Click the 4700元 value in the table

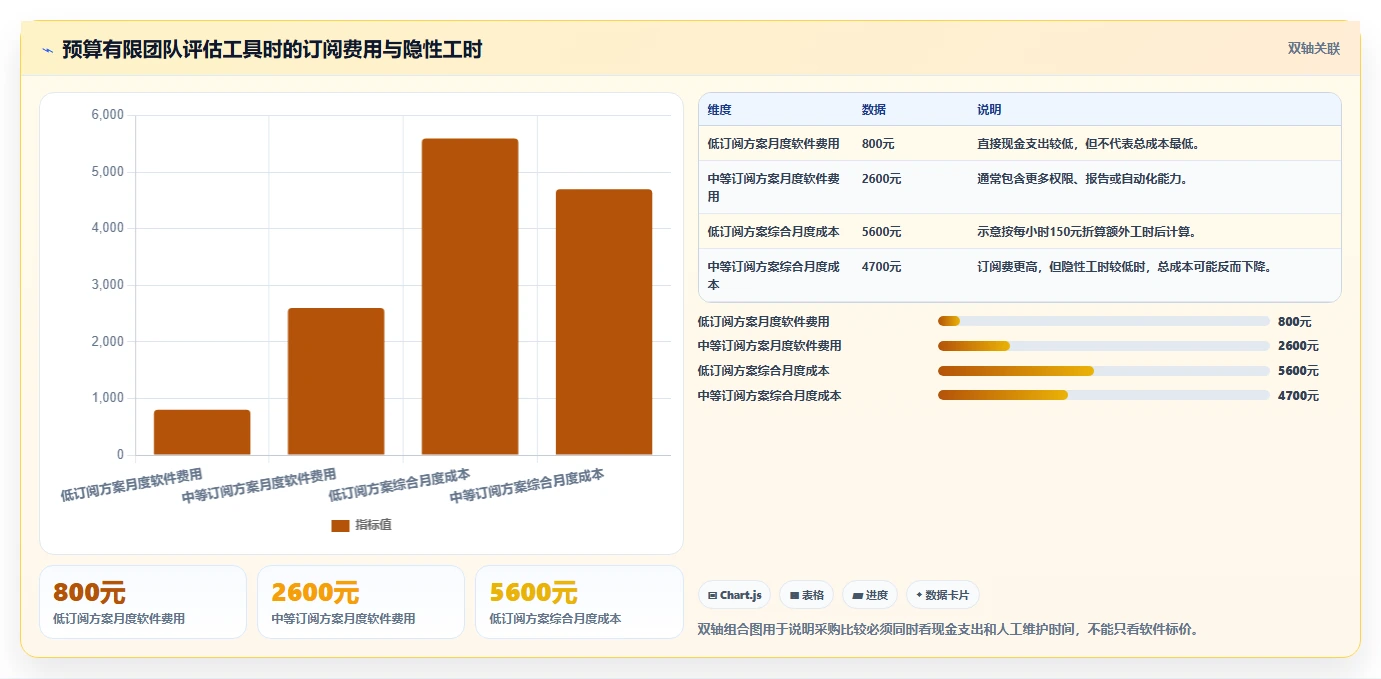click(881, 267)
